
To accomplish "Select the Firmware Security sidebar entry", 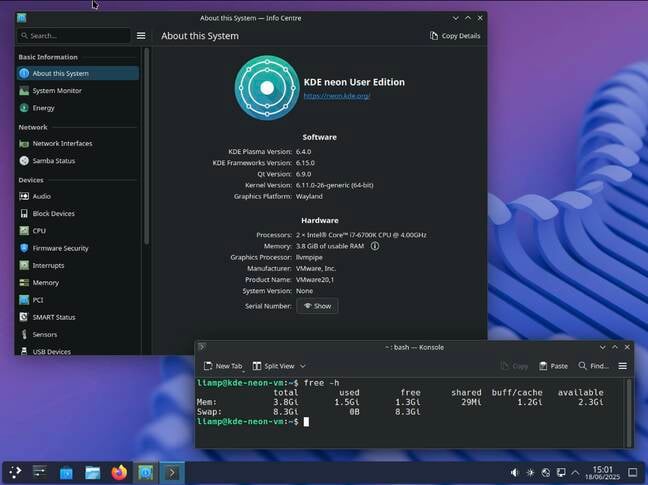I will click(x=78, y=248).
